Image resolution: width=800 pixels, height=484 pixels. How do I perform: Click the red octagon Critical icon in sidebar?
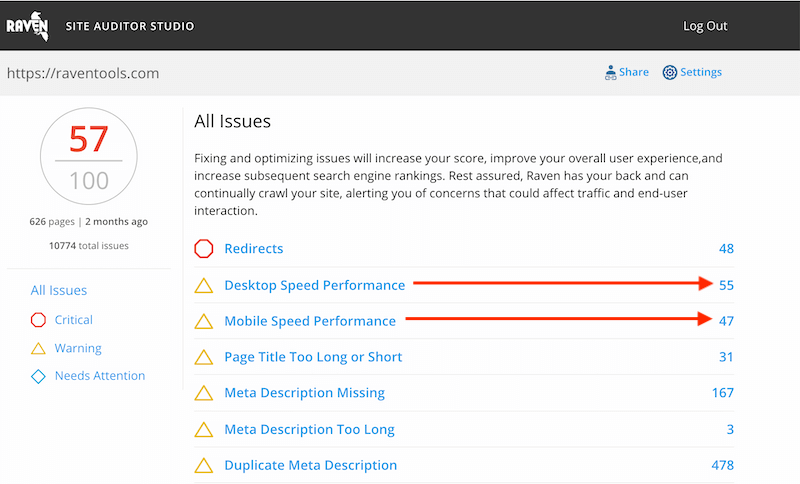point(39,320)
